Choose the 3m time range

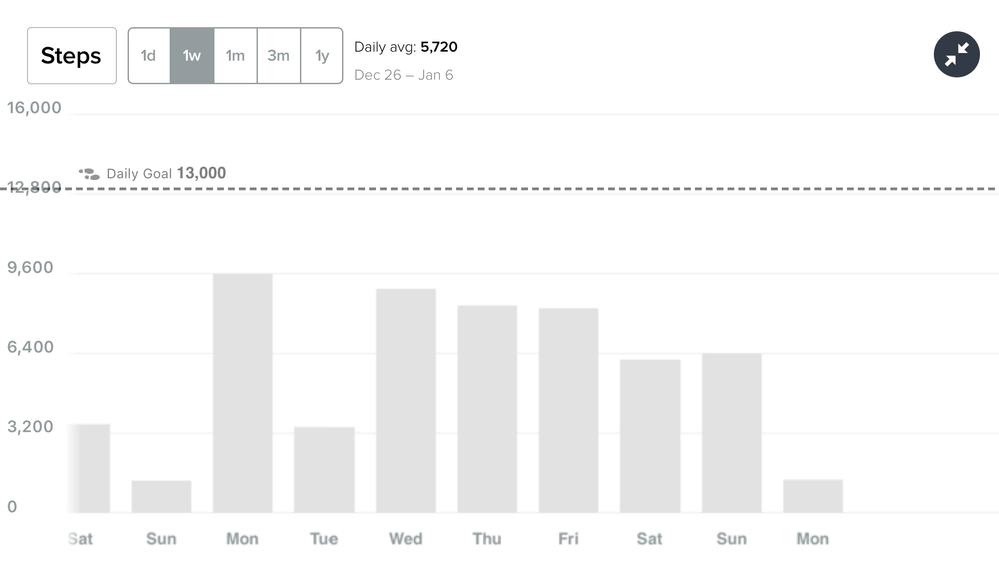[x=278, y=56]
